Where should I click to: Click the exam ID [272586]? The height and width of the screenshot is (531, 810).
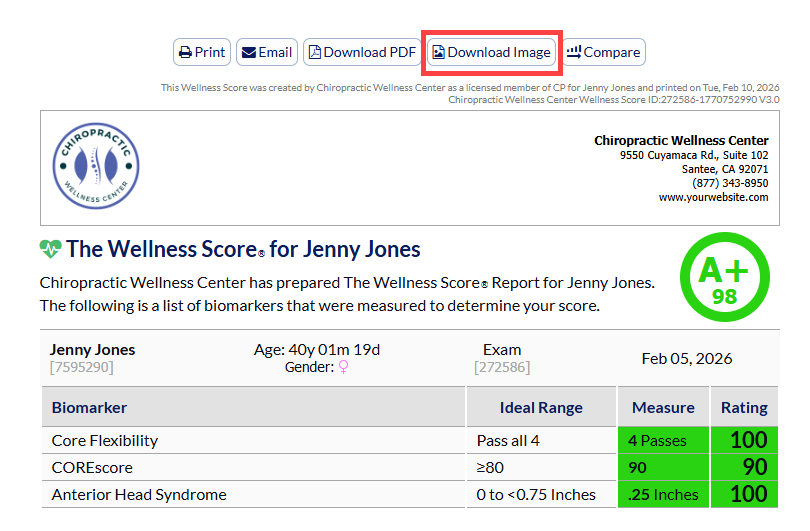502,367
